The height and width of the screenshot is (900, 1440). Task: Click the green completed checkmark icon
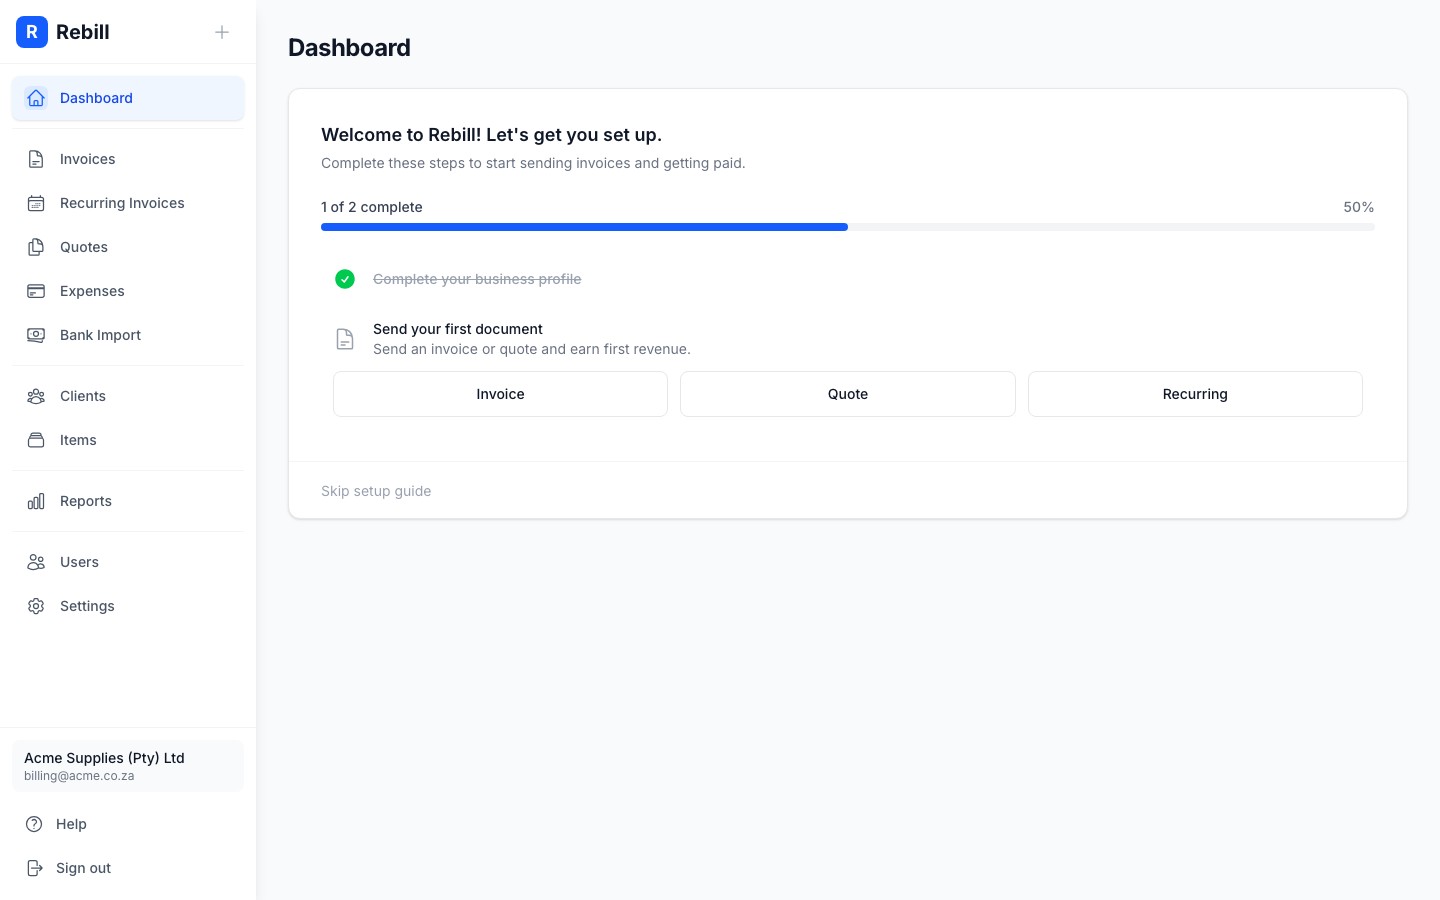345,279
